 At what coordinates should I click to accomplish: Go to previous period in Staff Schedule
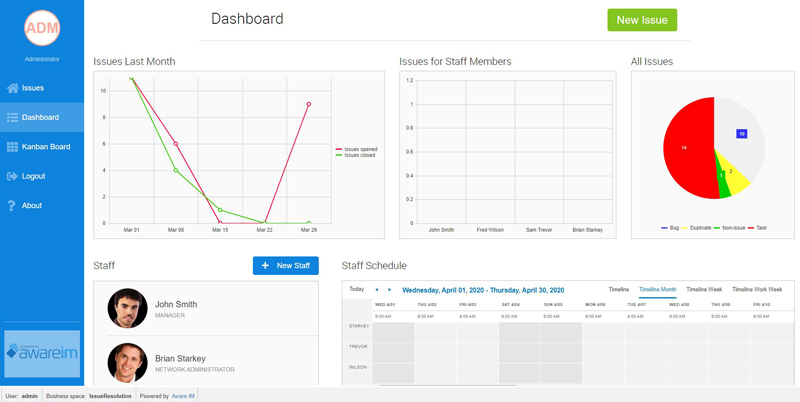(377, 290)
